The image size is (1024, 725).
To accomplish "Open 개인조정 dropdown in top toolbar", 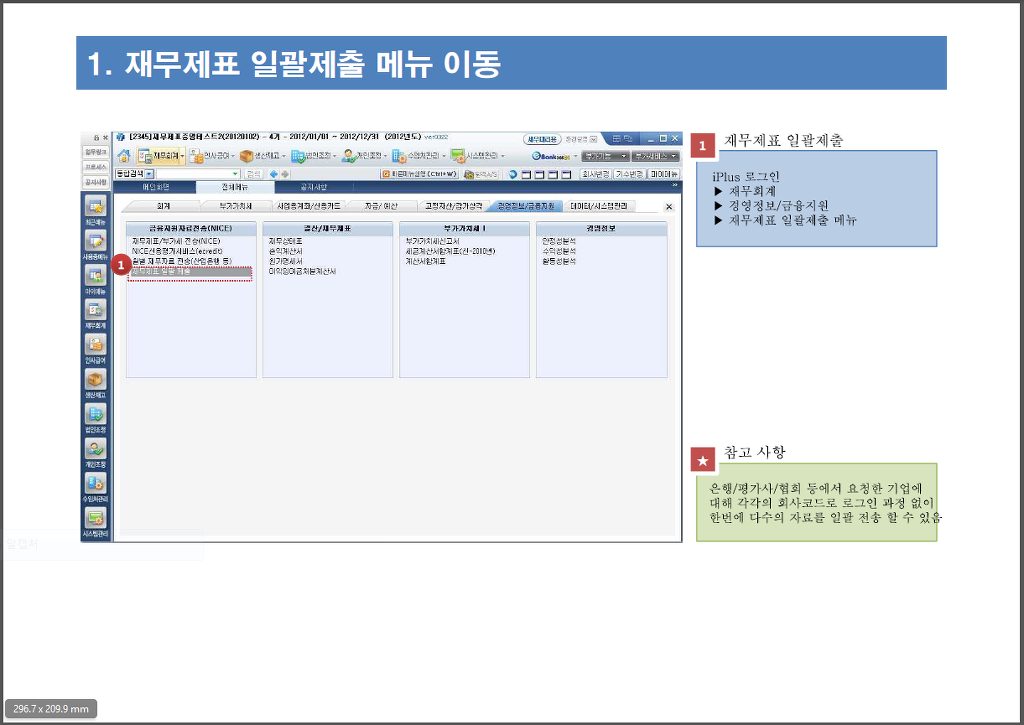I will [364, 156].
